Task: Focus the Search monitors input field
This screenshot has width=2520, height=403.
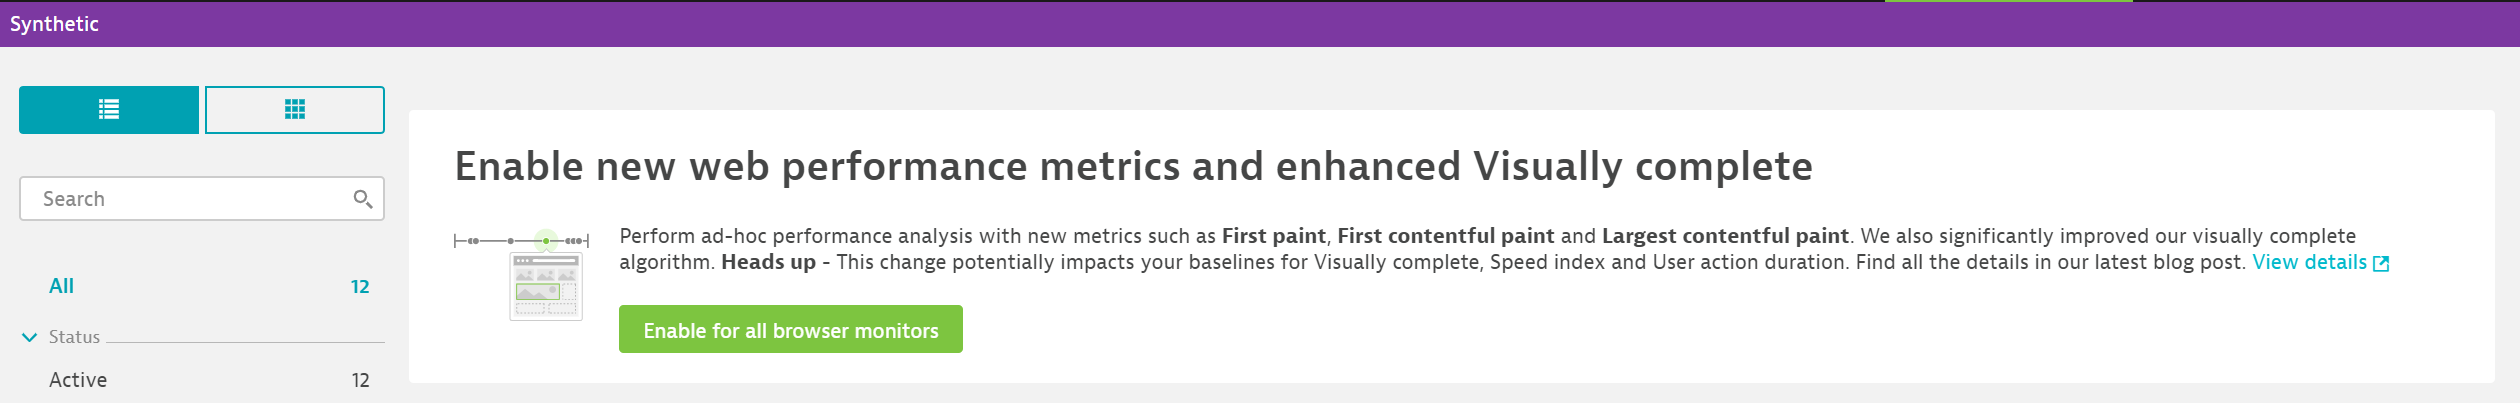Action: tap(202, 199)
